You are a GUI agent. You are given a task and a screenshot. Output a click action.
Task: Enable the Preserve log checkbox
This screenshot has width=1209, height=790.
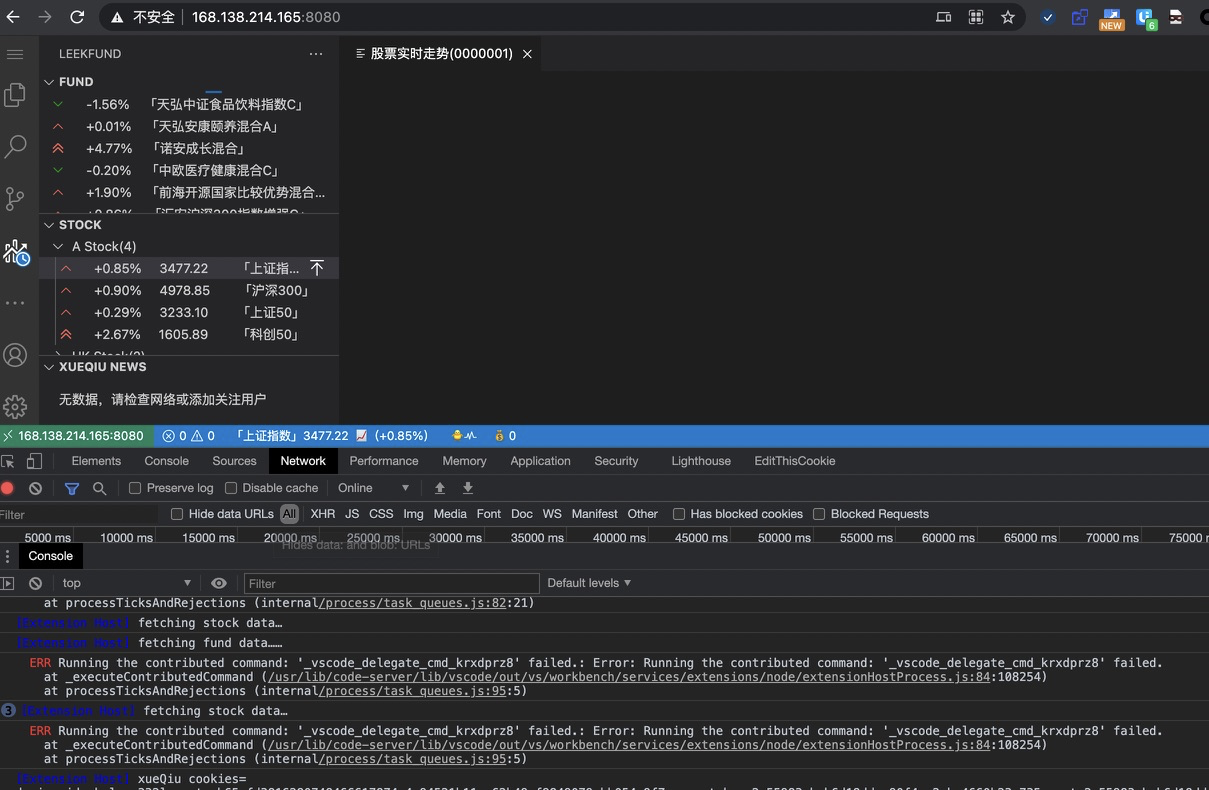[135, 488]
